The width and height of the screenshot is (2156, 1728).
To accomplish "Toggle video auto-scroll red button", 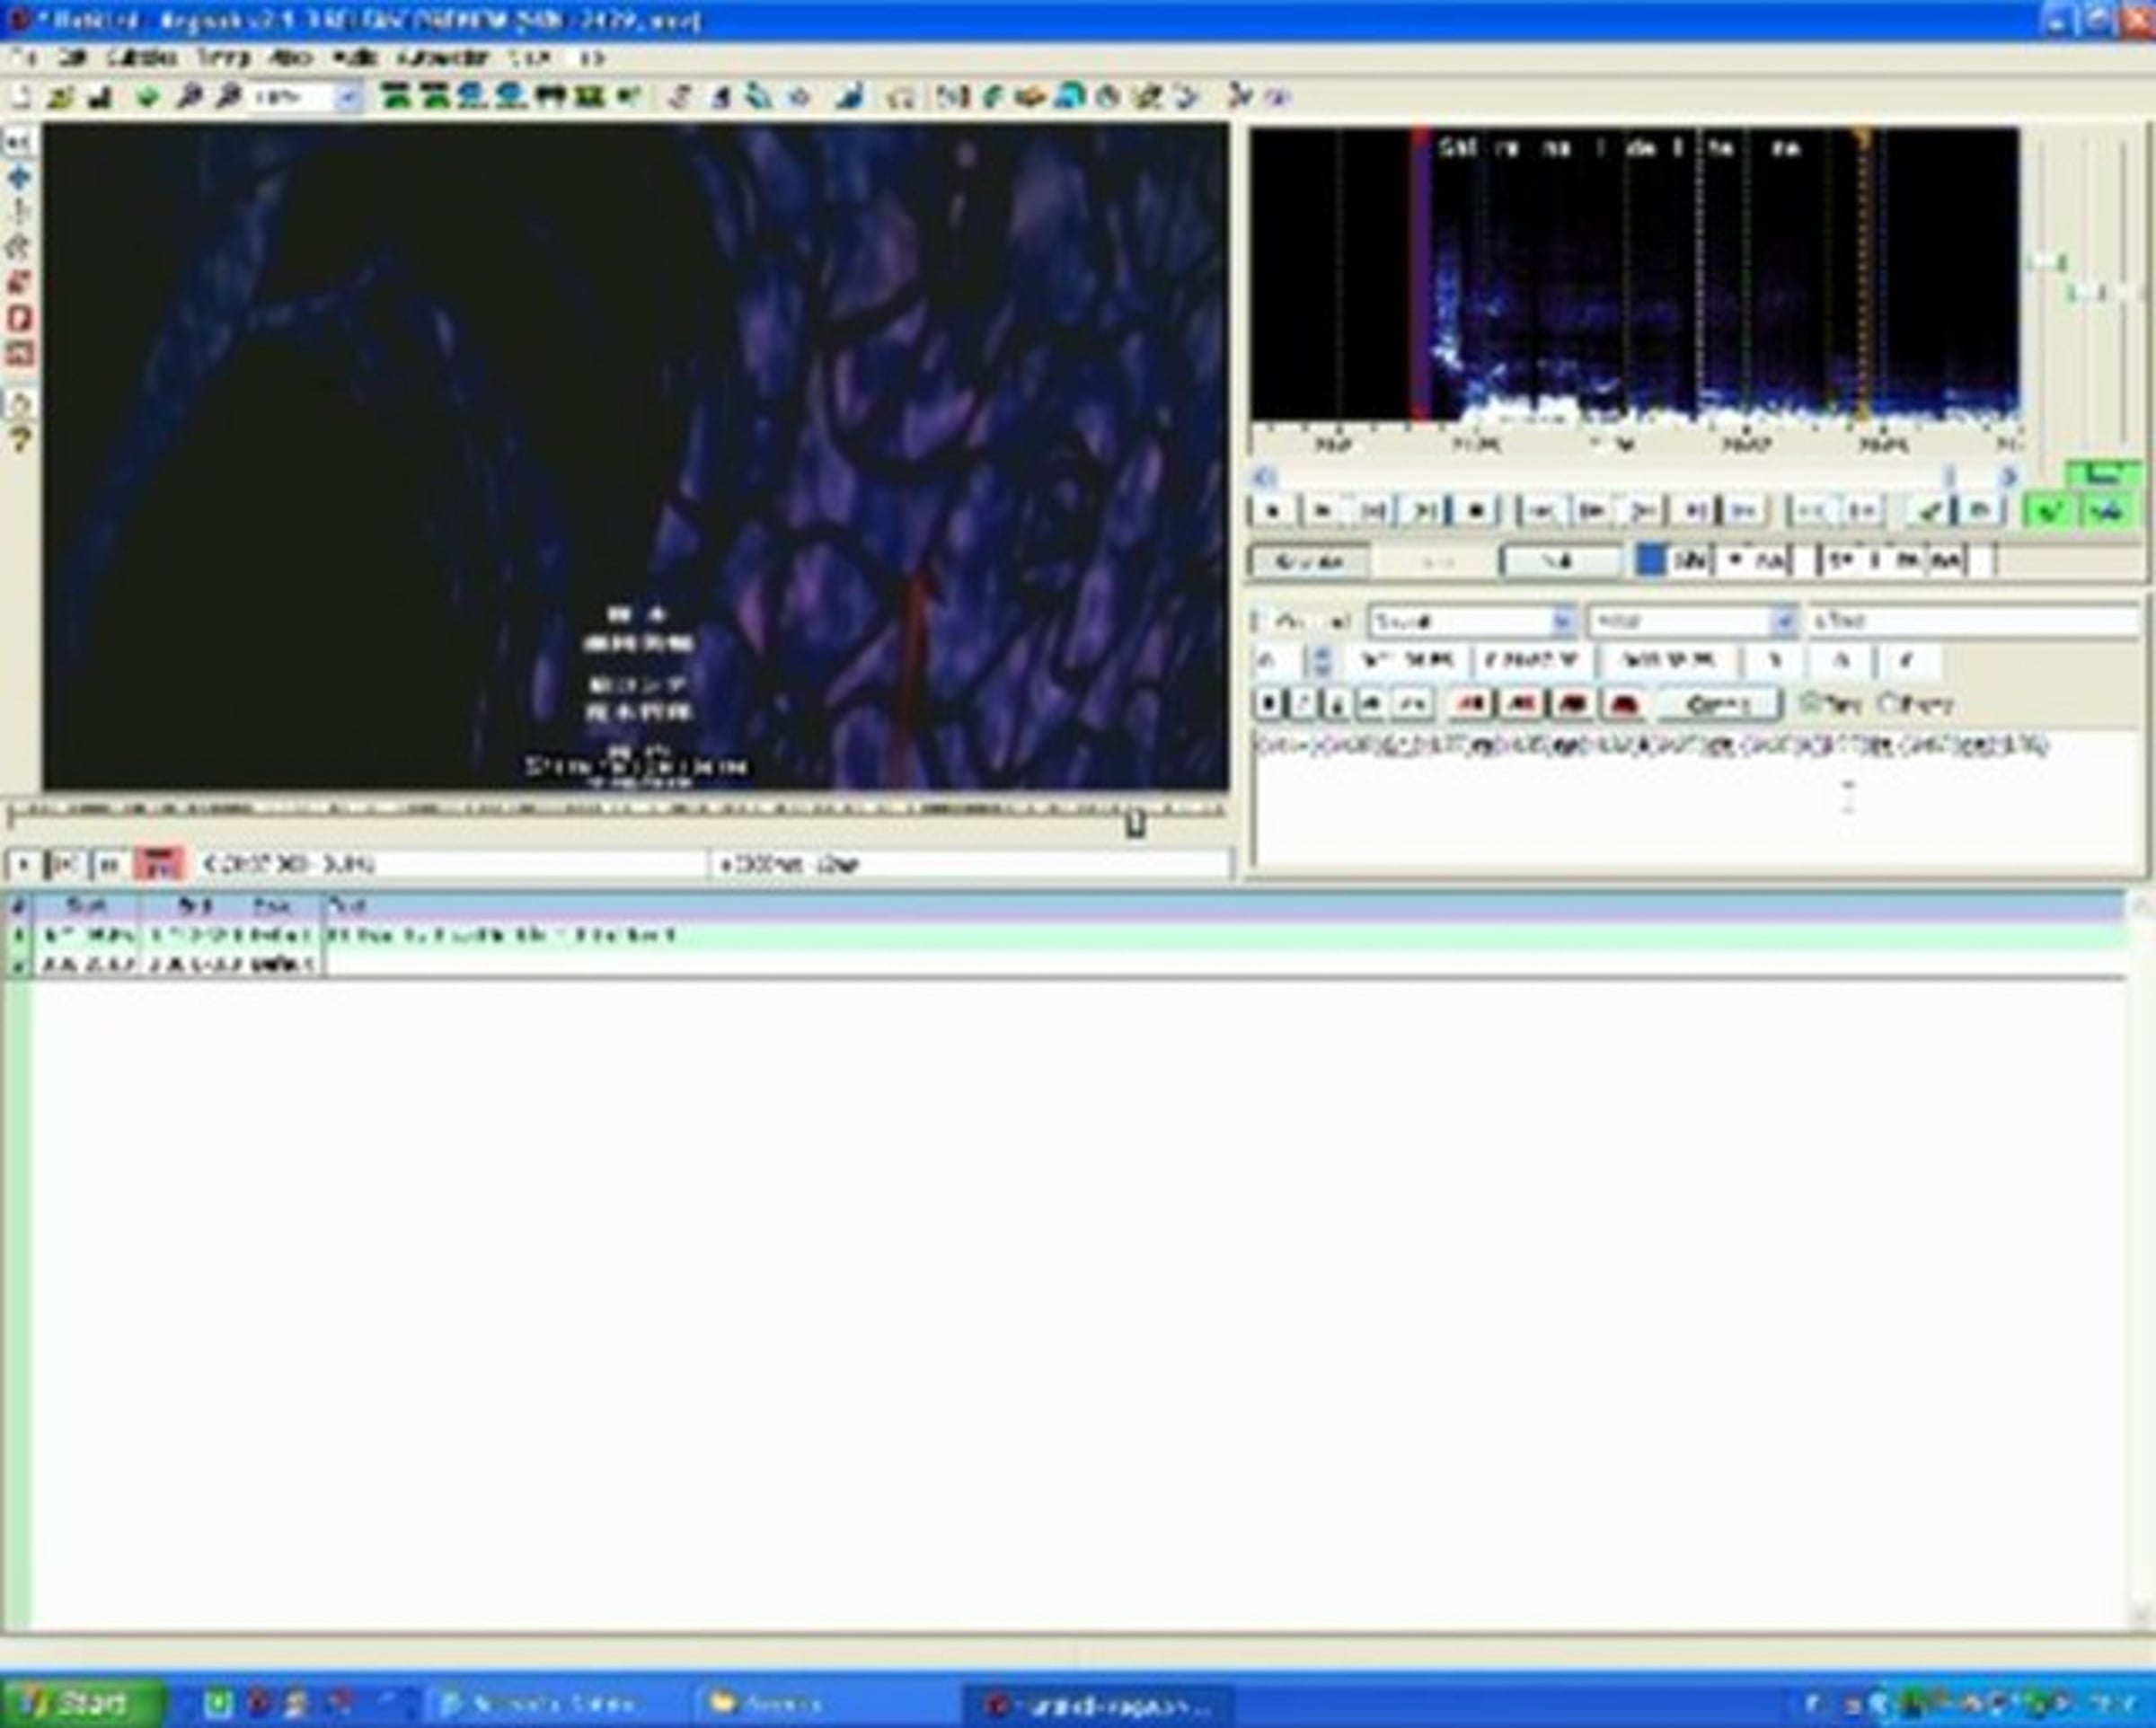I will (x=159, y=863).
